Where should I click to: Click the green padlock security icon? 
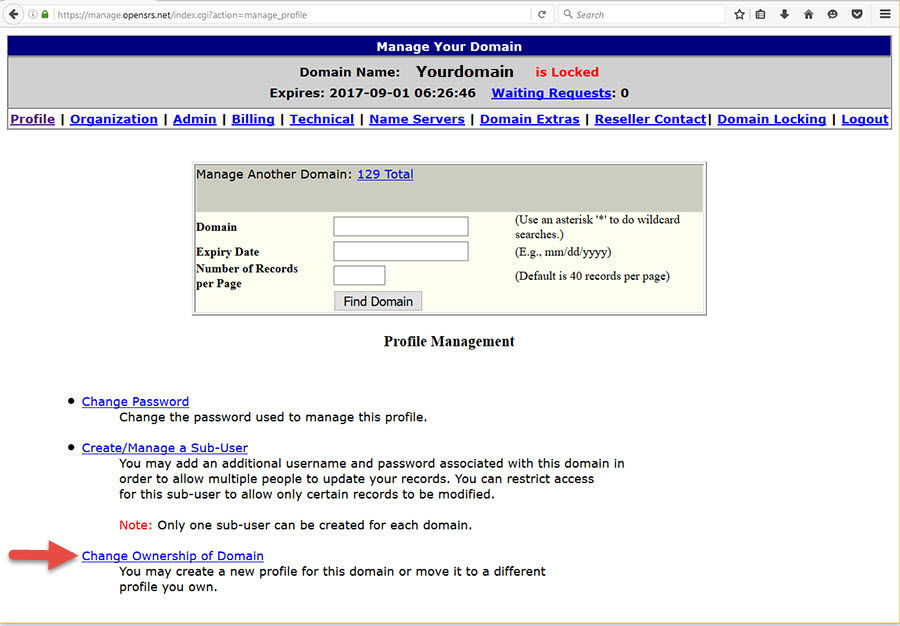(x=45, y=15)
